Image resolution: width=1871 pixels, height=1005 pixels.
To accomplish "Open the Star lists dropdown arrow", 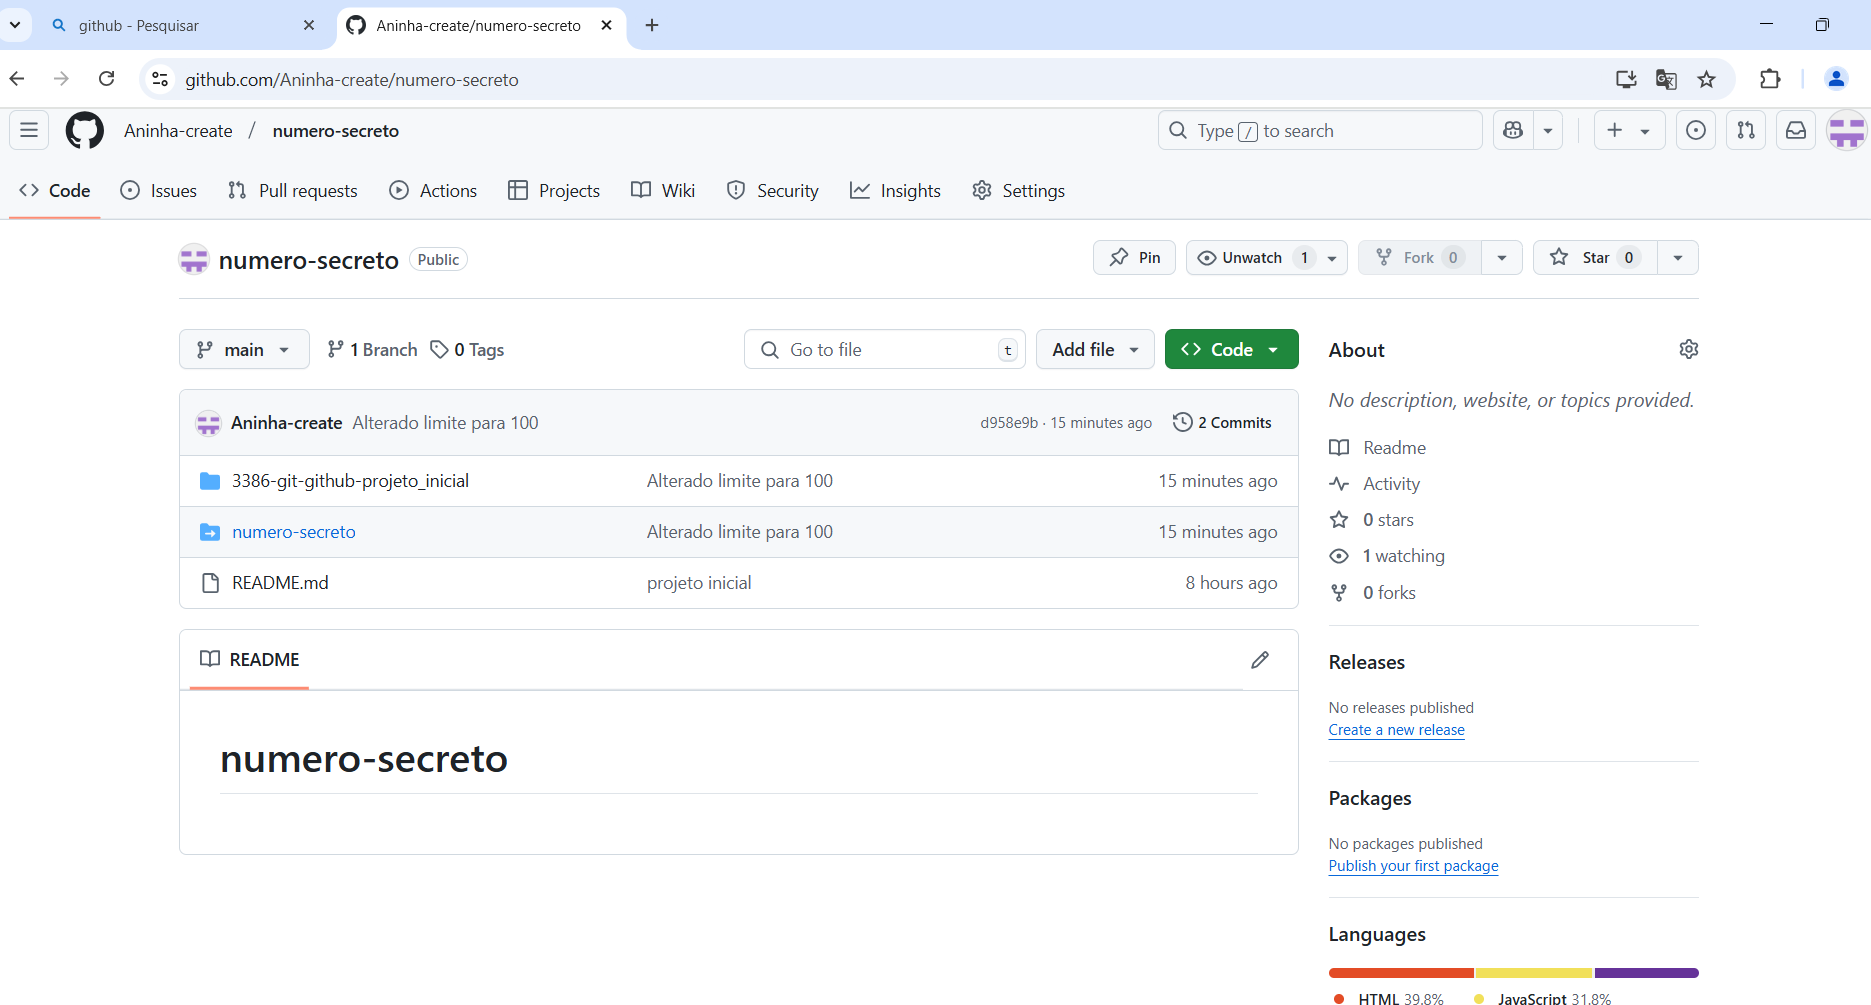I will pos(1678,257).
